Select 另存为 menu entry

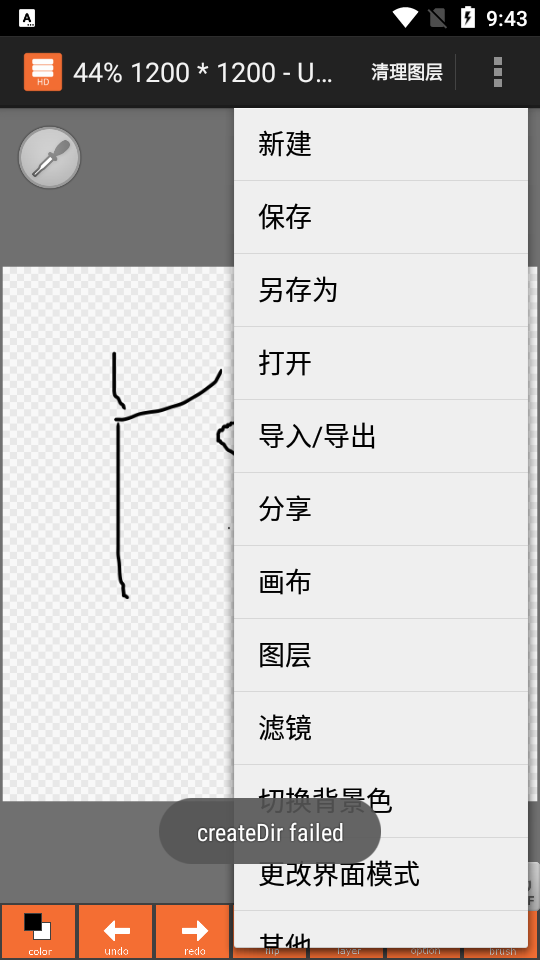click(x=381, y=290)
